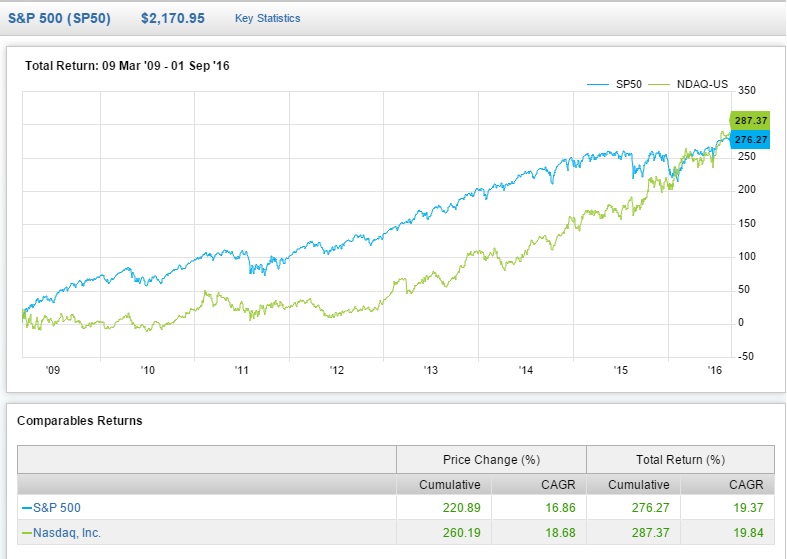This screenshot has width=787, height=559.
Task: Select the Price Change (%) column header
Action: (x=491, y=460)
